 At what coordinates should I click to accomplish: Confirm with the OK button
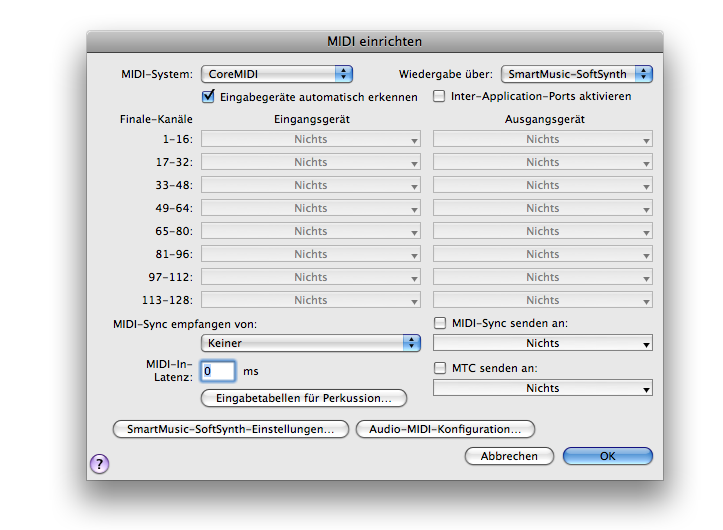(x=608, y=456)
